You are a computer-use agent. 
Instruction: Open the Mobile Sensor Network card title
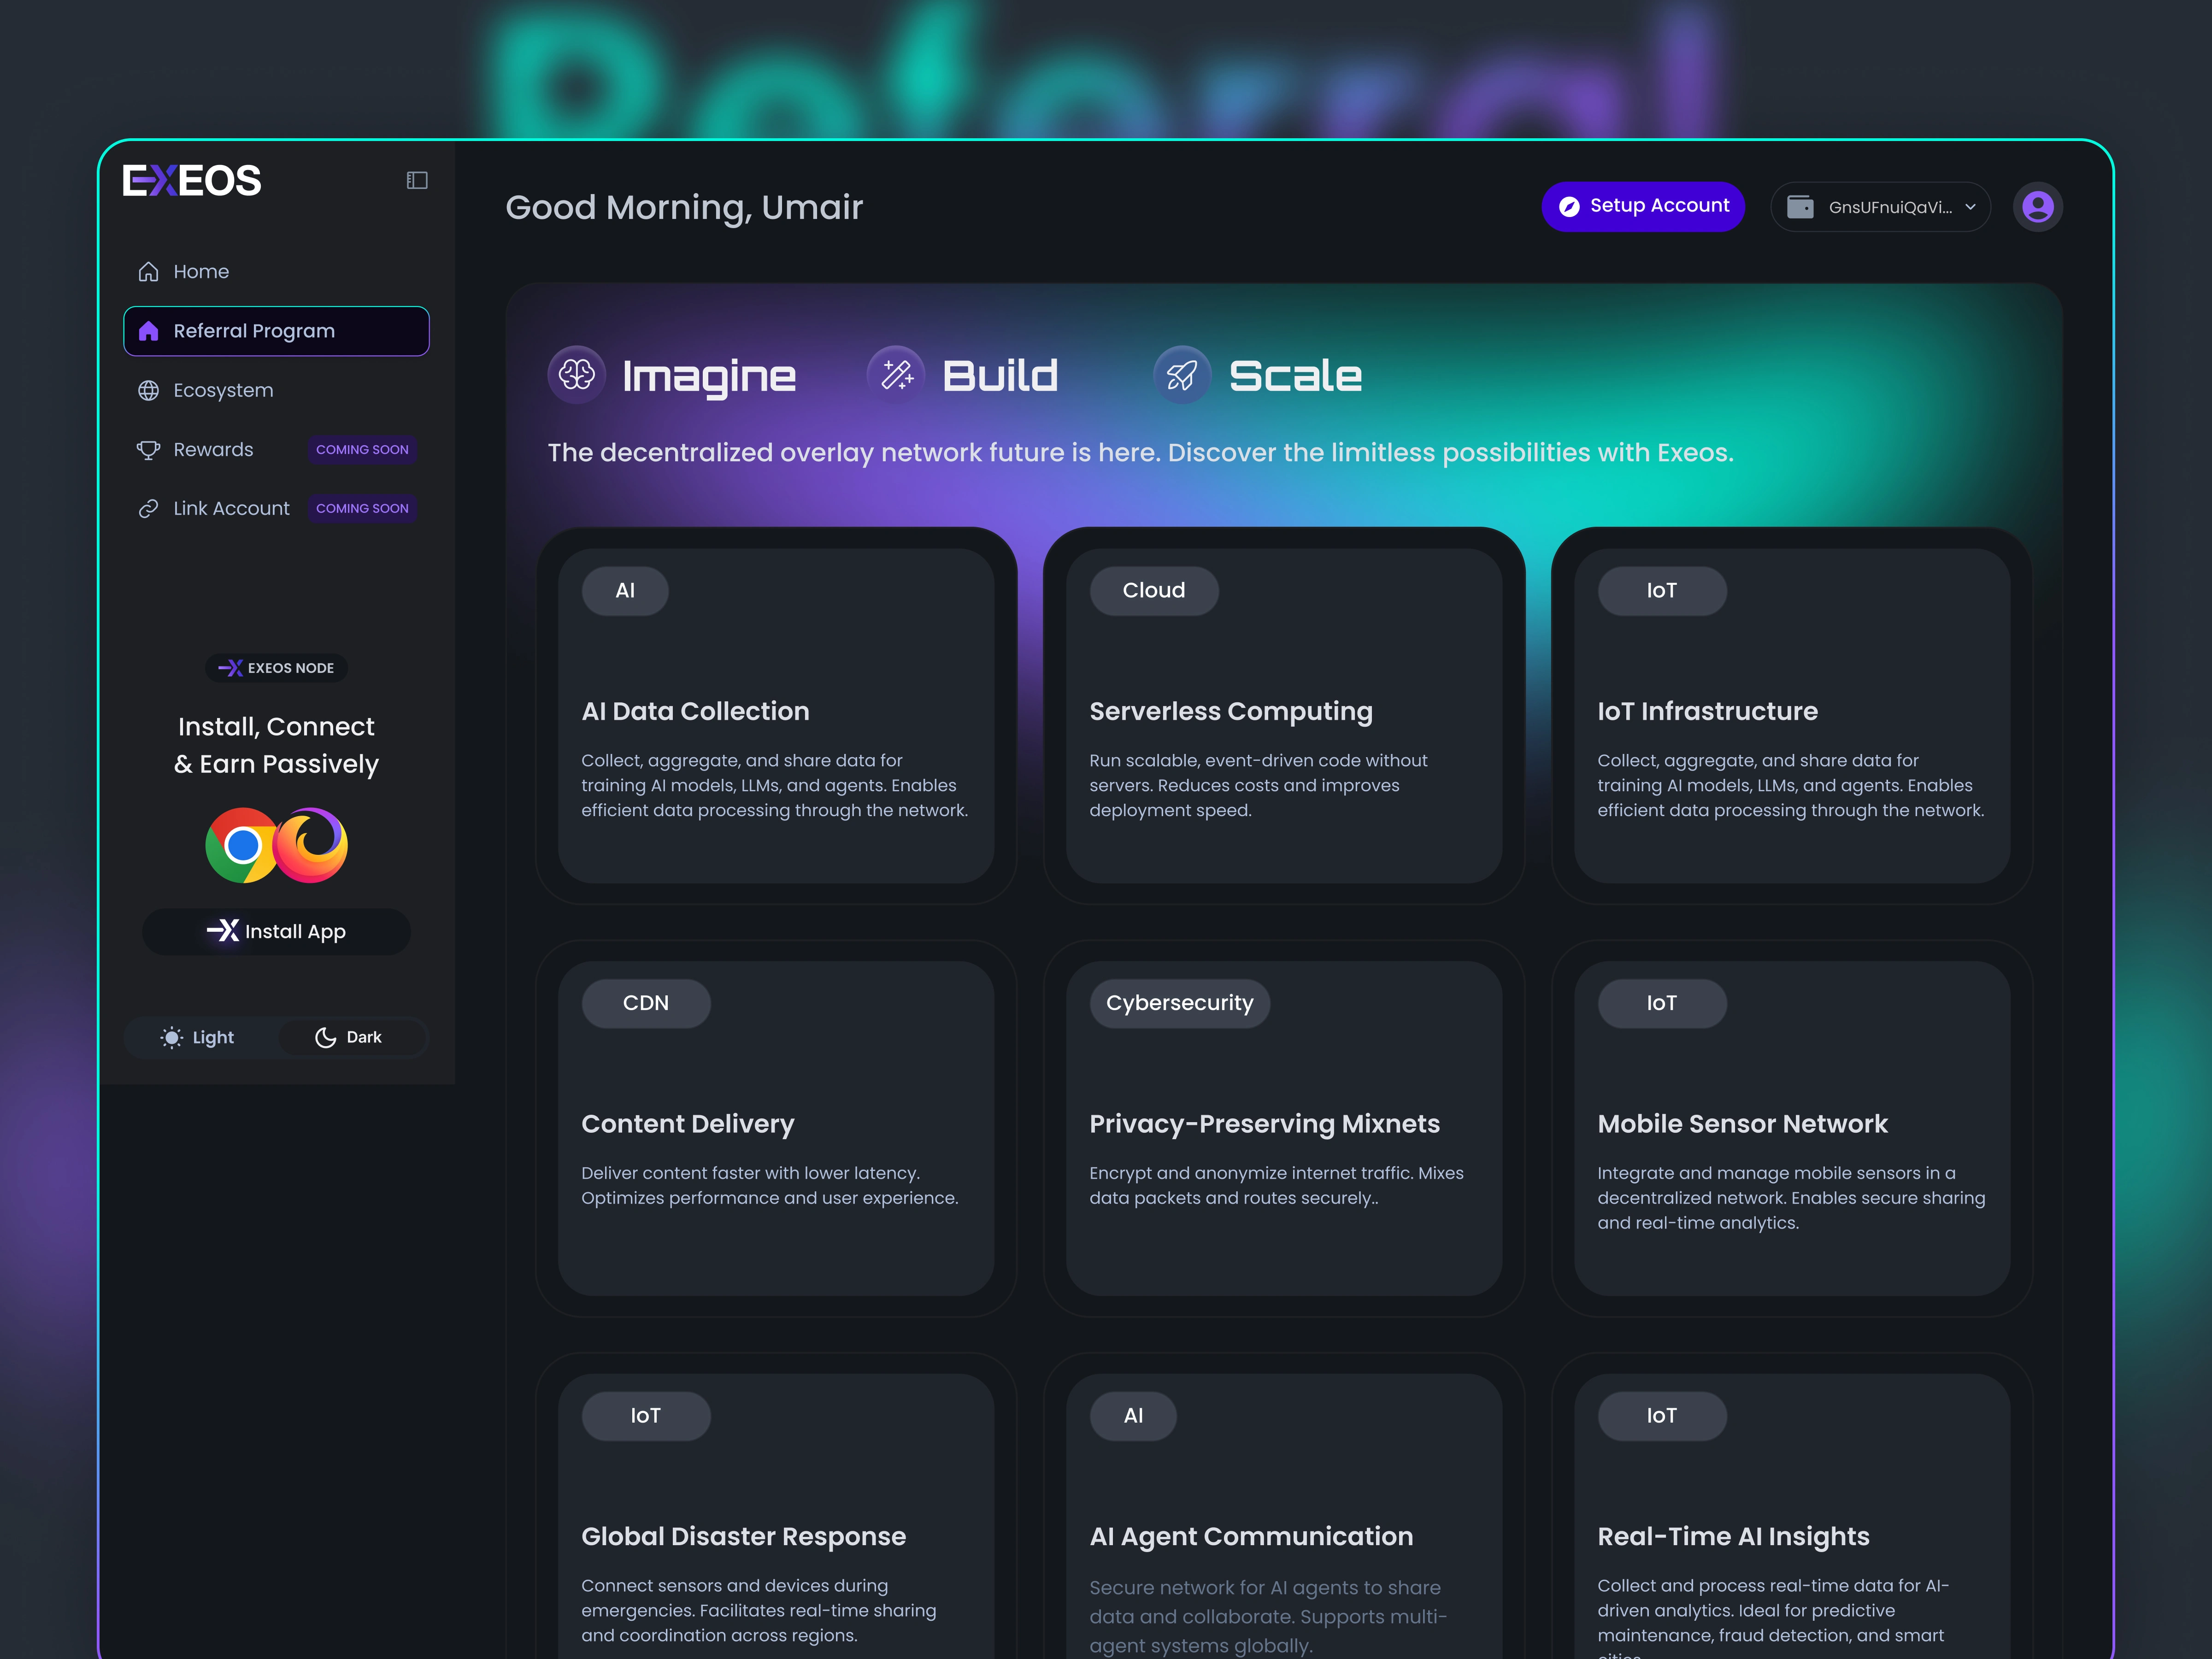coord(1742,1124)
